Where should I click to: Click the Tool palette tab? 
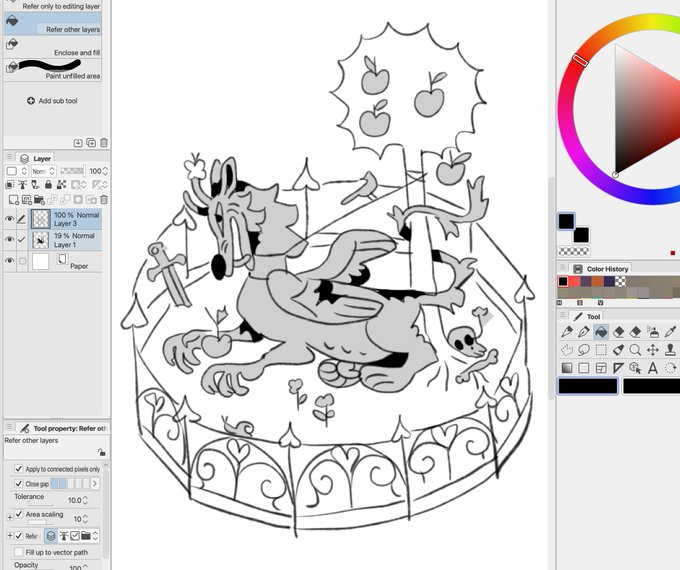tap(586, 317)
